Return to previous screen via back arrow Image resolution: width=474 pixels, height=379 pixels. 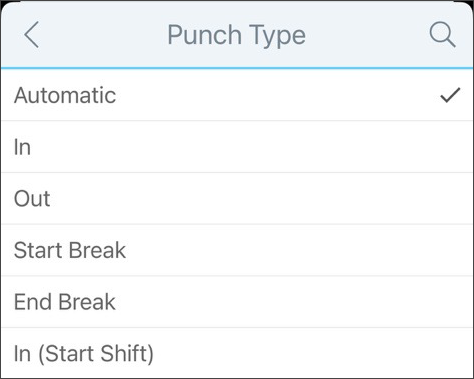click(x=32, y=35)
